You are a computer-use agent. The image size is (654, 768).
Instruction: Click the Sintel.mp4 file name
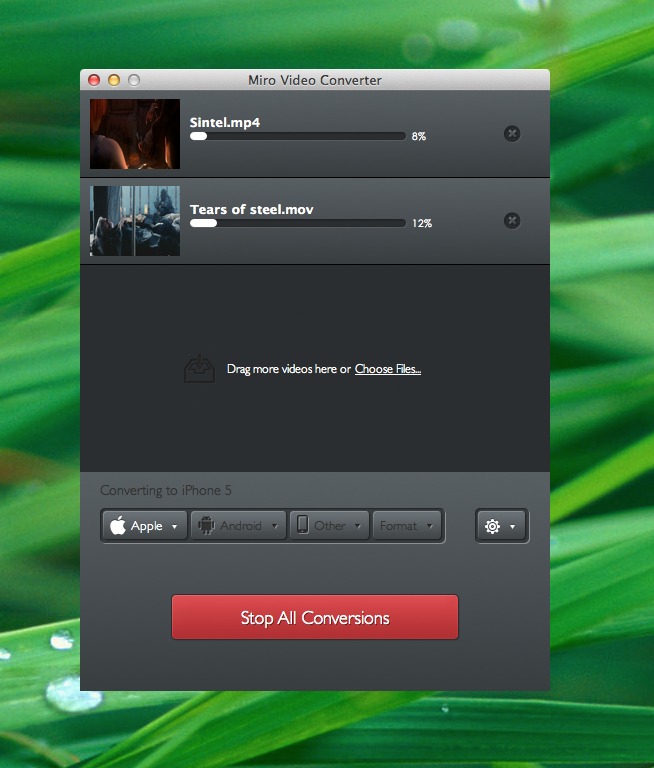click(x=225, y=122)
